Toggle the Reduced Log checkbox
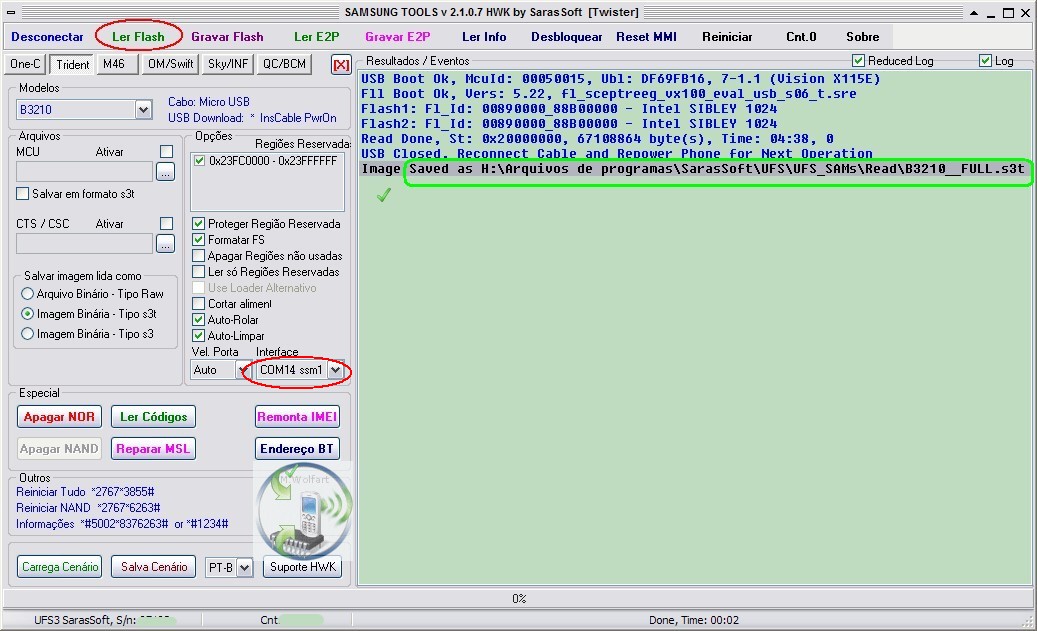 pos(858,61)
